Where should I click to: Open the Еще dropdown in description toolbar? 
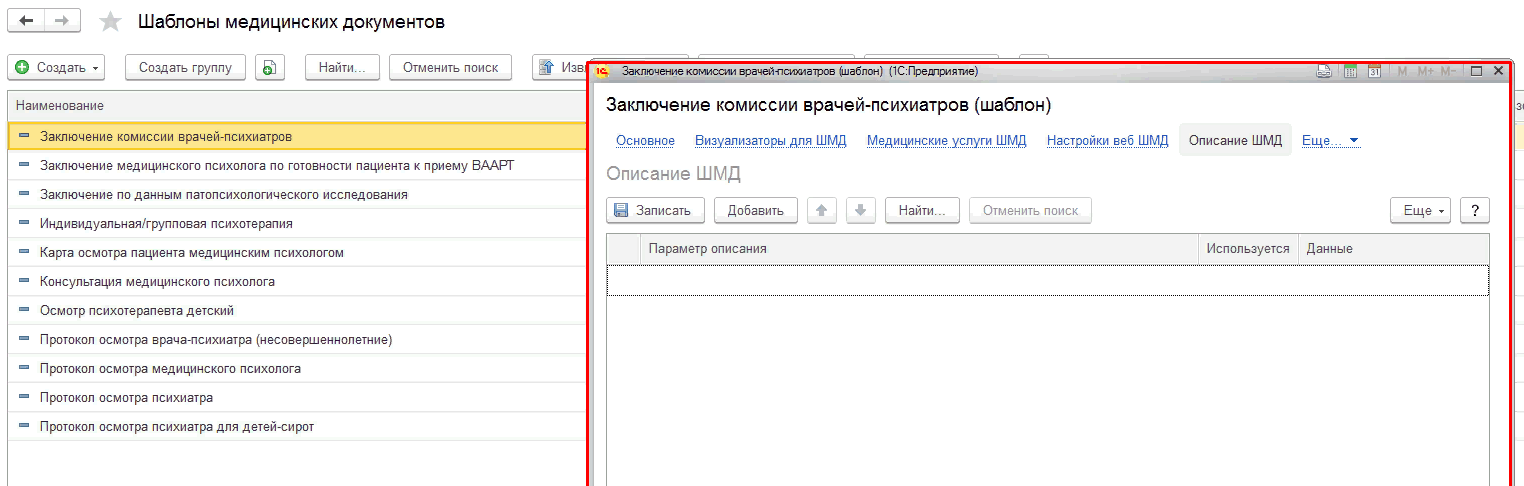pos(1419,210)
